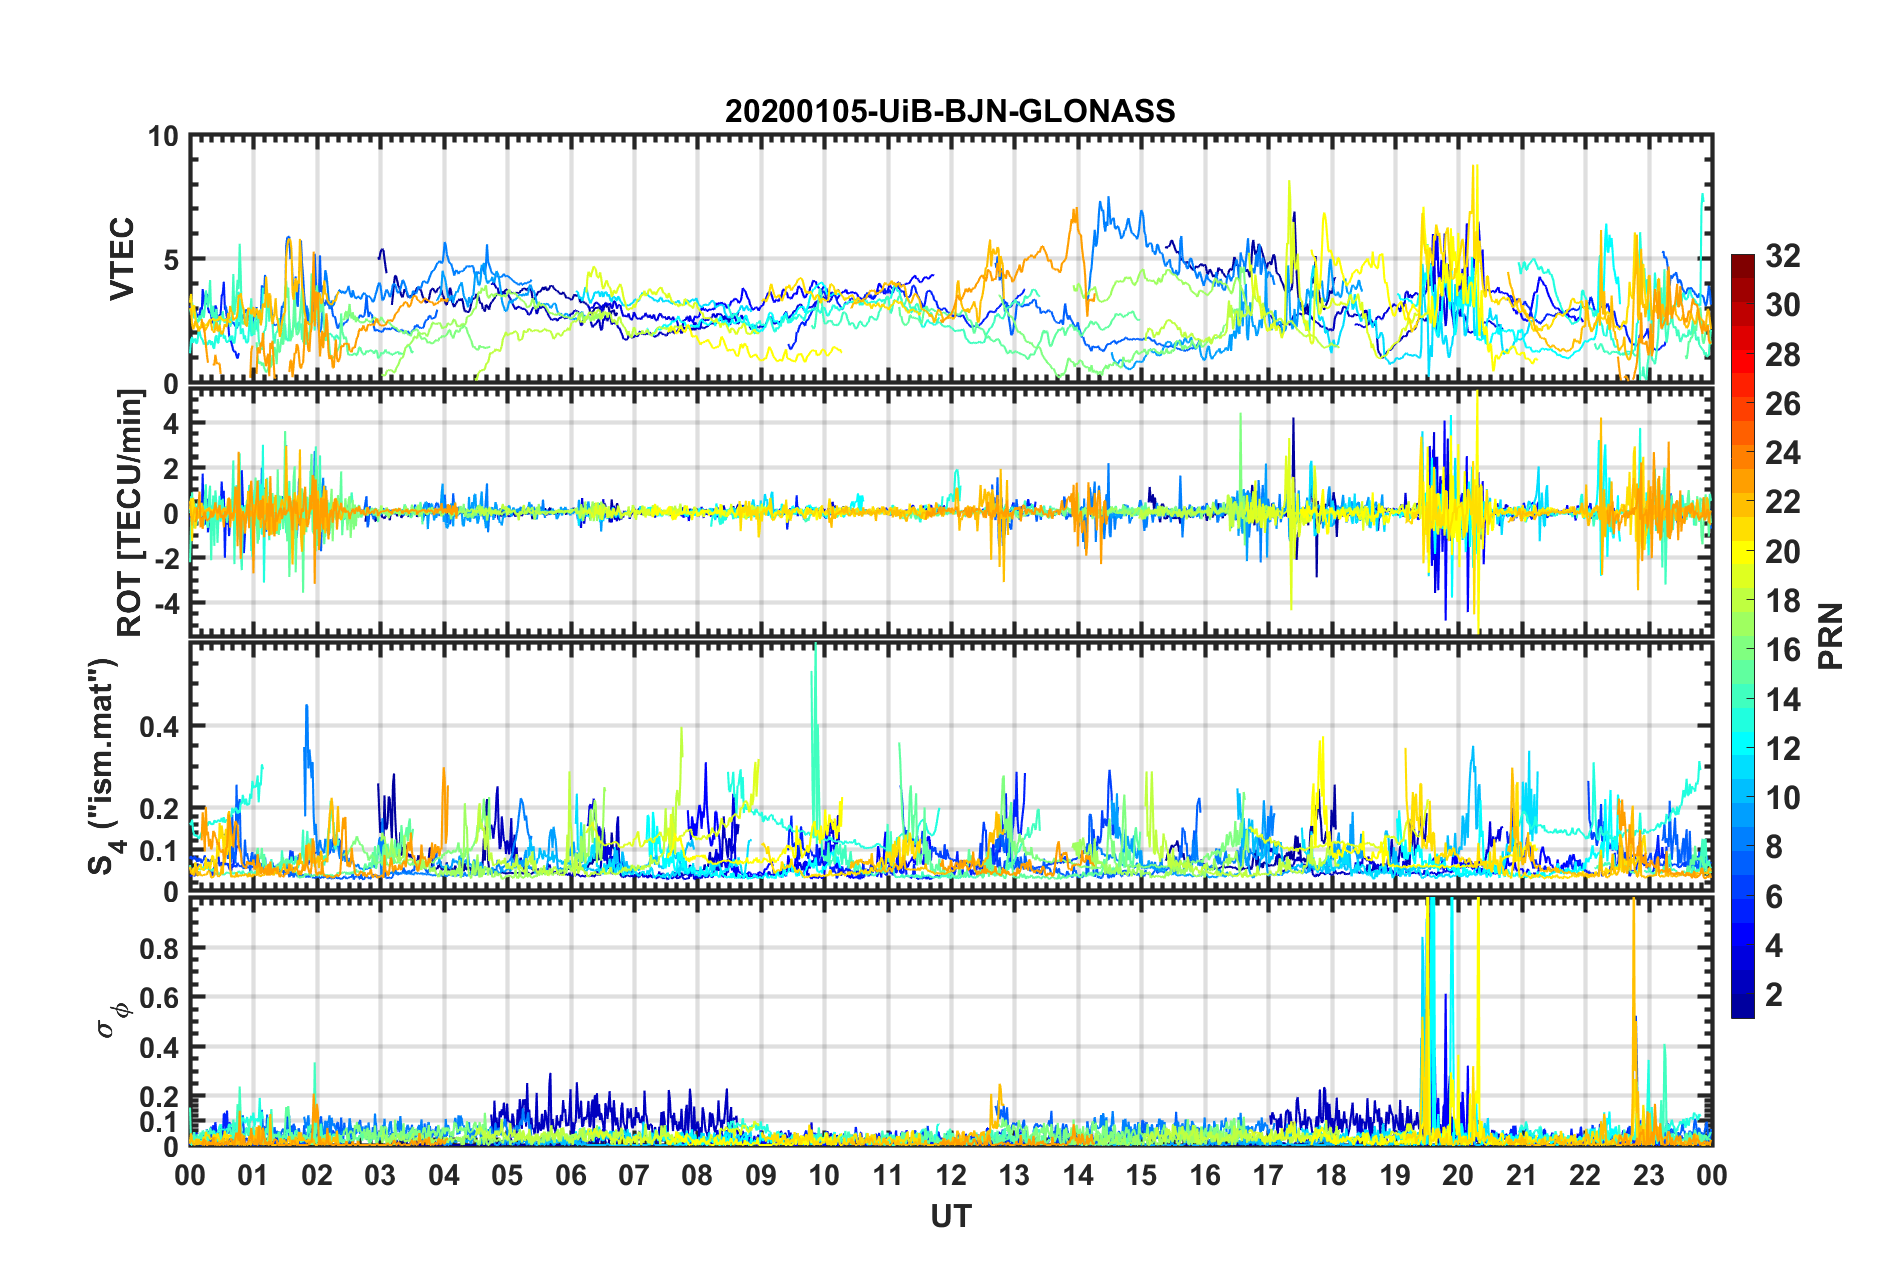Viewport: 1902px width, 1272px height.
Task: Click x-axis tick label 18
Action: pos(1331,1175)
